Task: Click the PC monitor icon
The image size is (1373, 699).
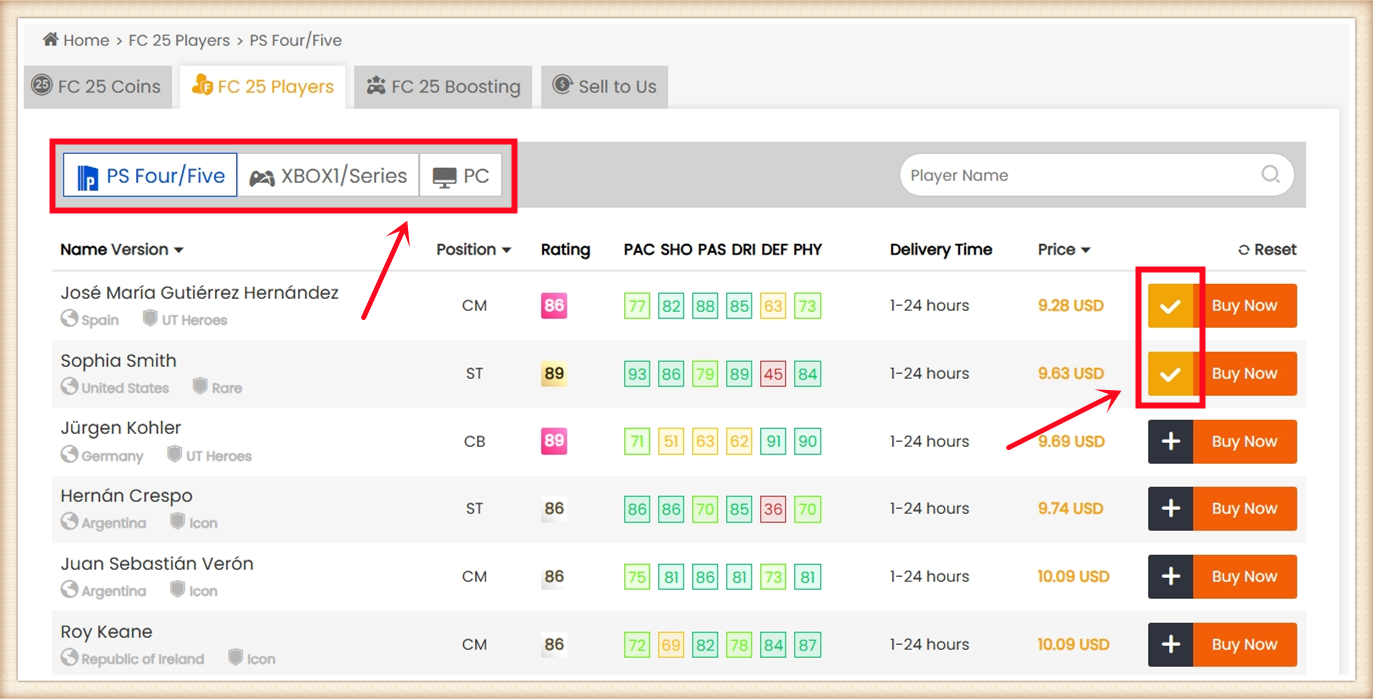Action: pyautogui.click(x=444, y=178)
